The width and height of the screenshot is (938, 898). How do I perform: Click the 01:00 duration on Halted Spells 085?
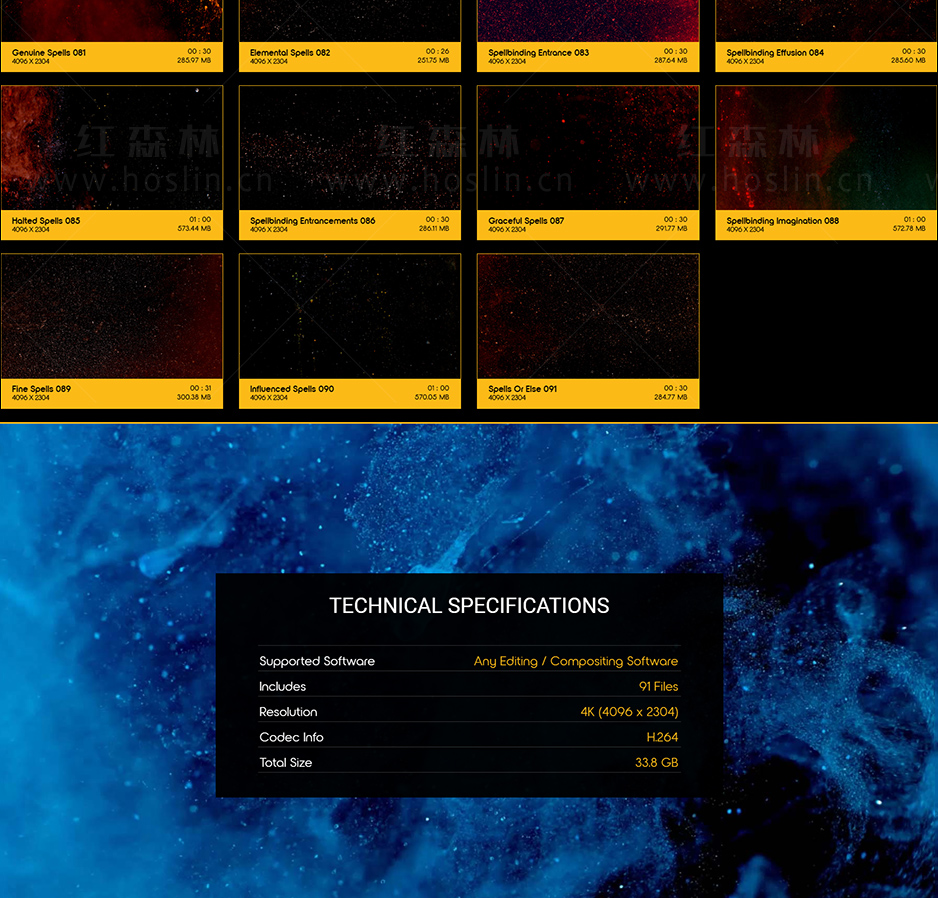point(200,220)
